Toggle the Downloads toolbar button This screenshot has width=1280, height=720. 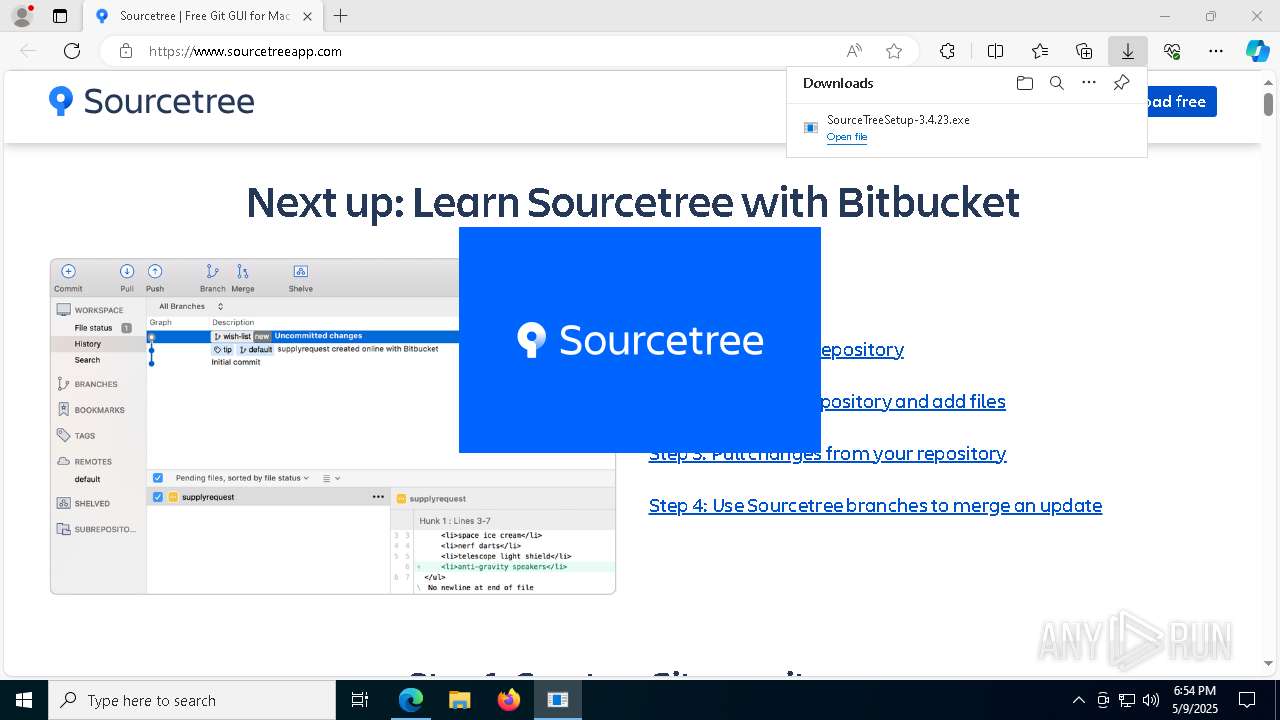pos(1128,51)
